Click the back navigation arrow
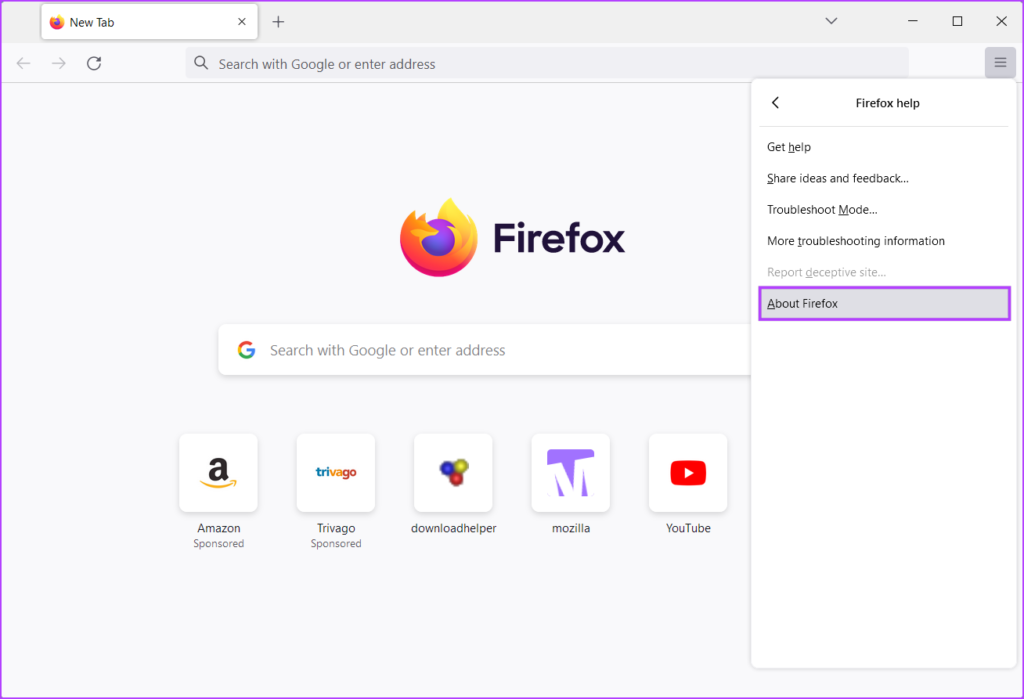Image resolution: width=1024 pixels, height=699 pixels. (23, 63)
